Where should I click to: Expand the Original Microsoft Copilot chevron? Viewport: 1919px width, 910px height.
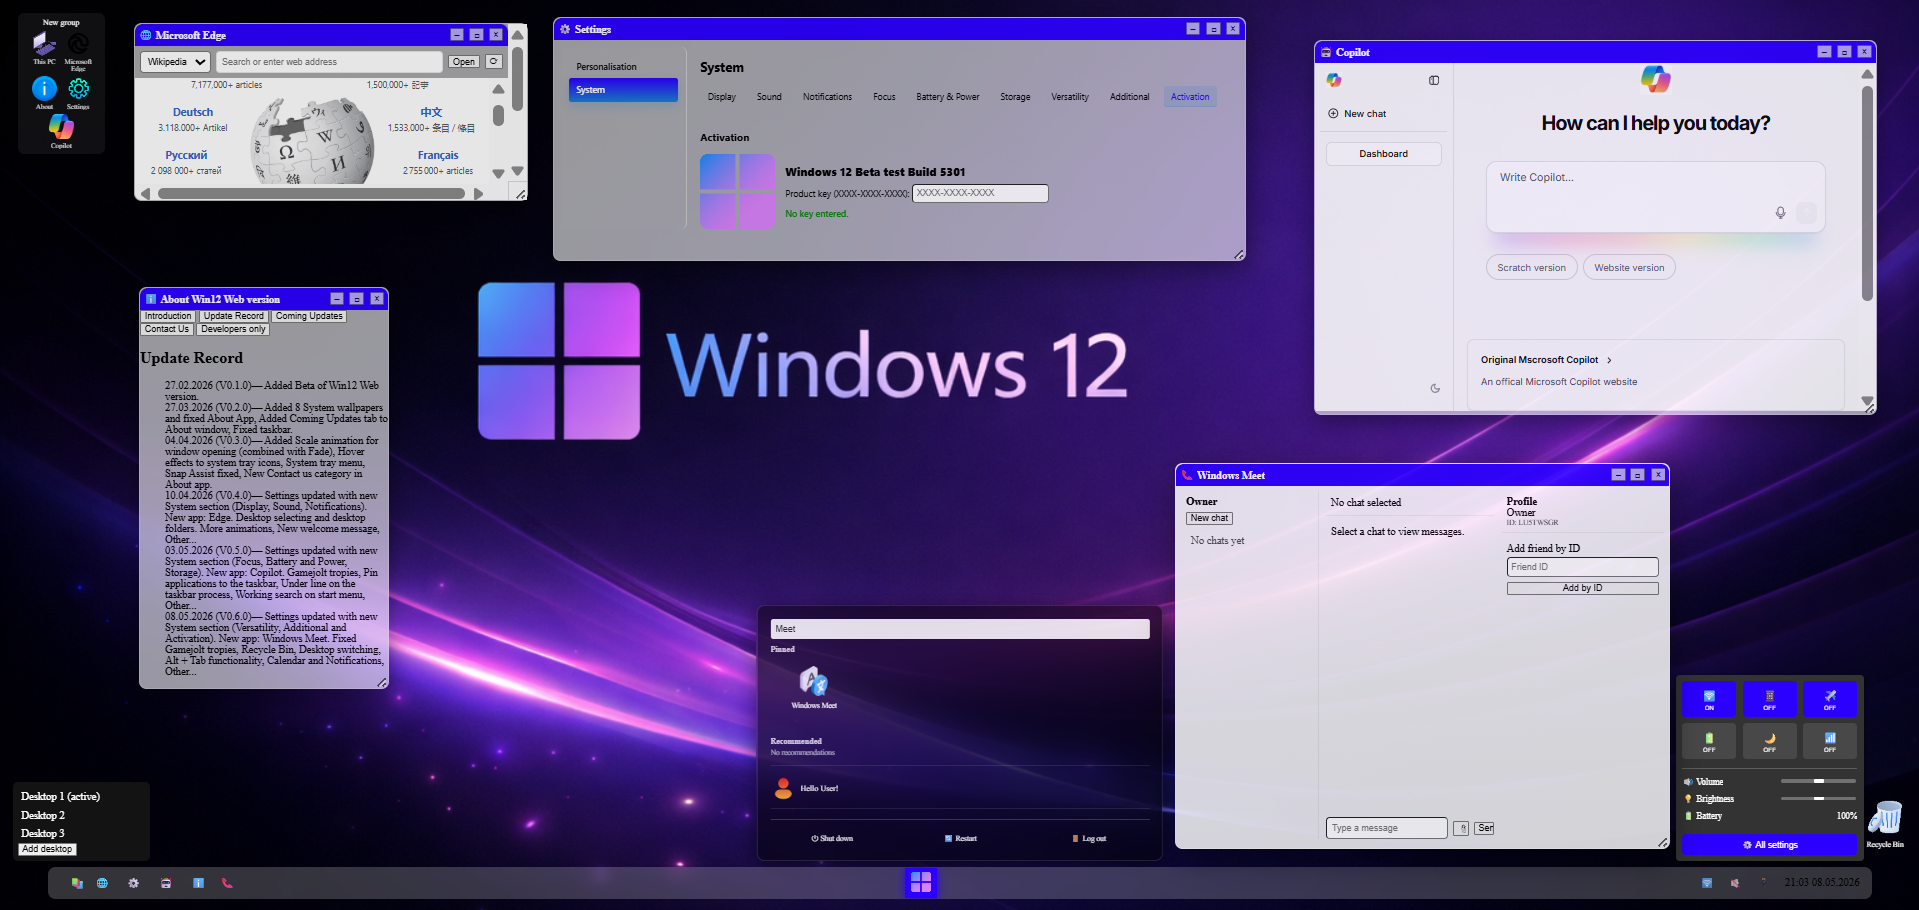(1609, 360)
